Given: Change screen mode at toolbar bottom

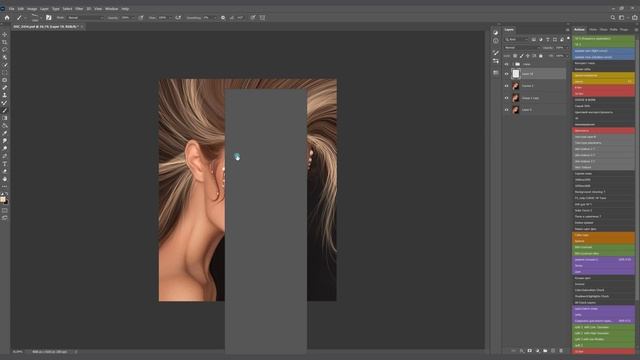Looking at the screenshot, I should (4, 218).
